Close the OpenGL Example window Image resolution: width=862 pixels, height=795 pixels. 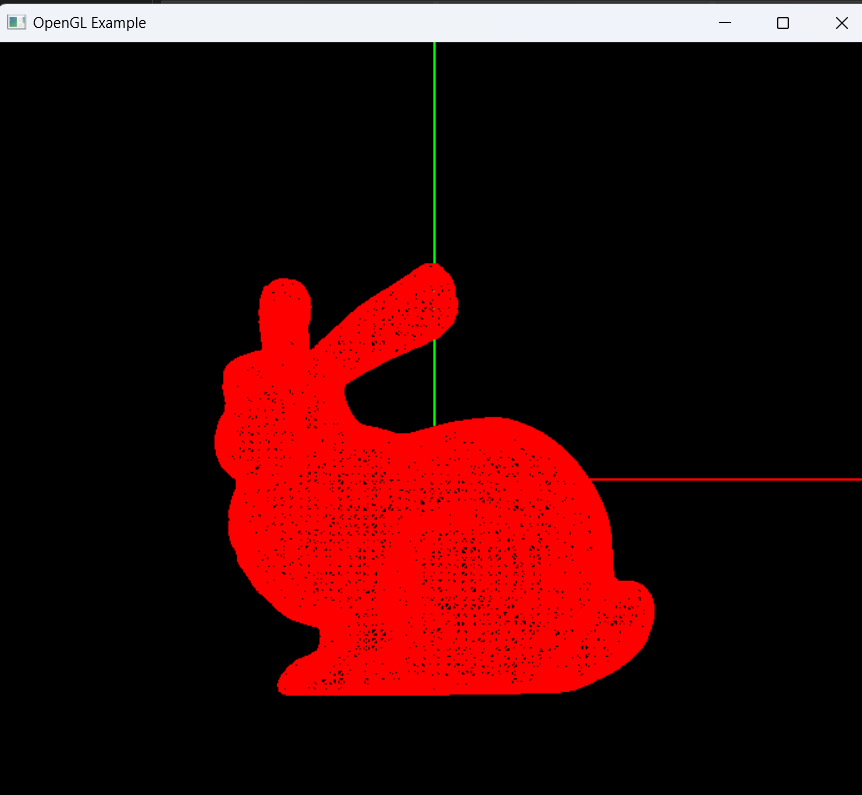click(841, 23)
